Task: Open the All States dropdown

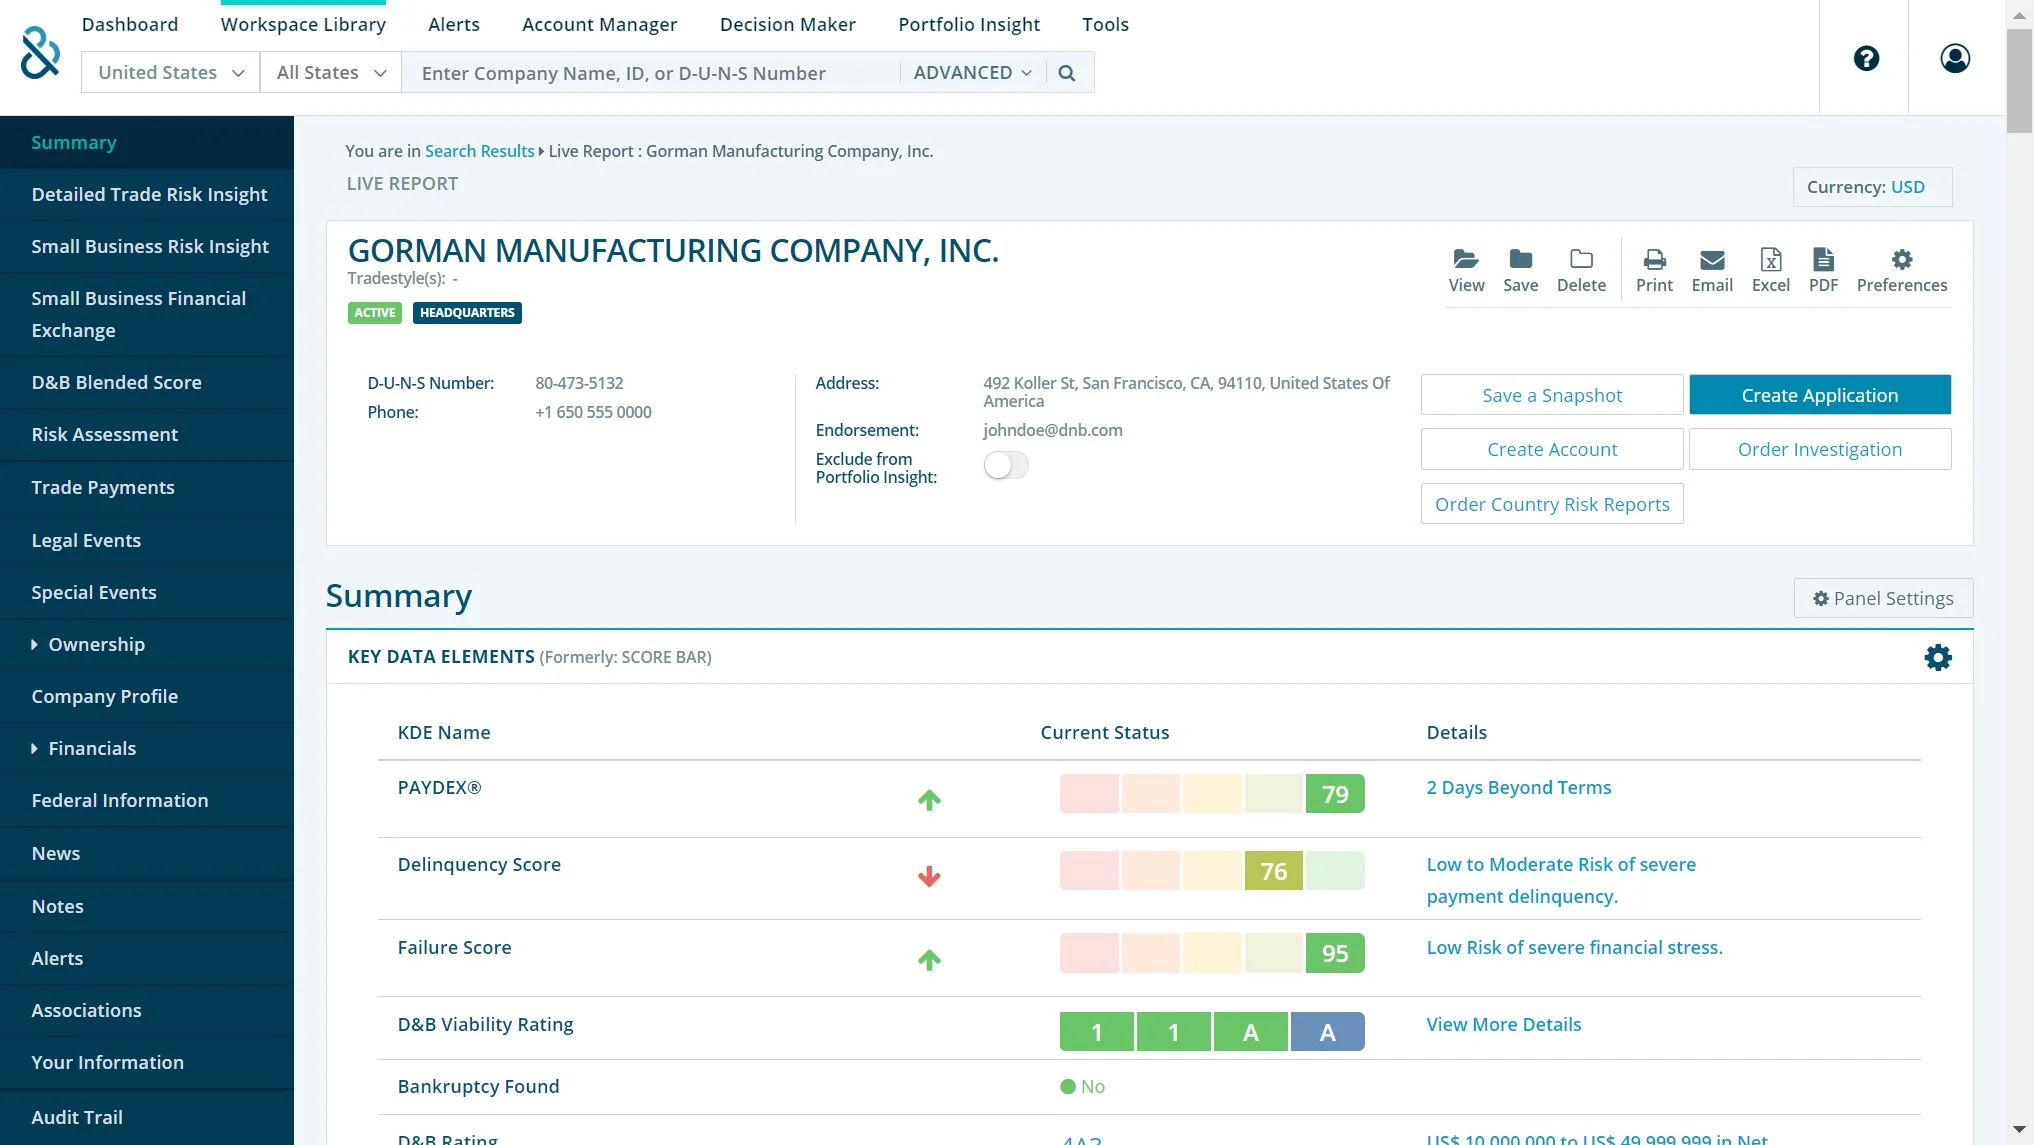Action: [330, 73]
